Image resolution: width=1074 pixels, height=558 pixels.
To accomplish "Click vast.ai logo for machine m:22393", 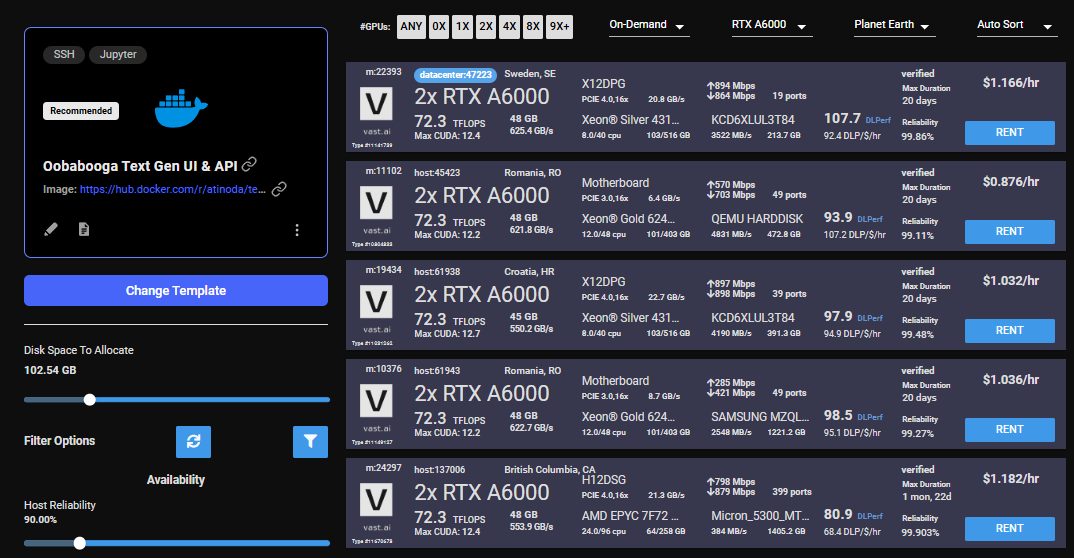I will 376,105.
